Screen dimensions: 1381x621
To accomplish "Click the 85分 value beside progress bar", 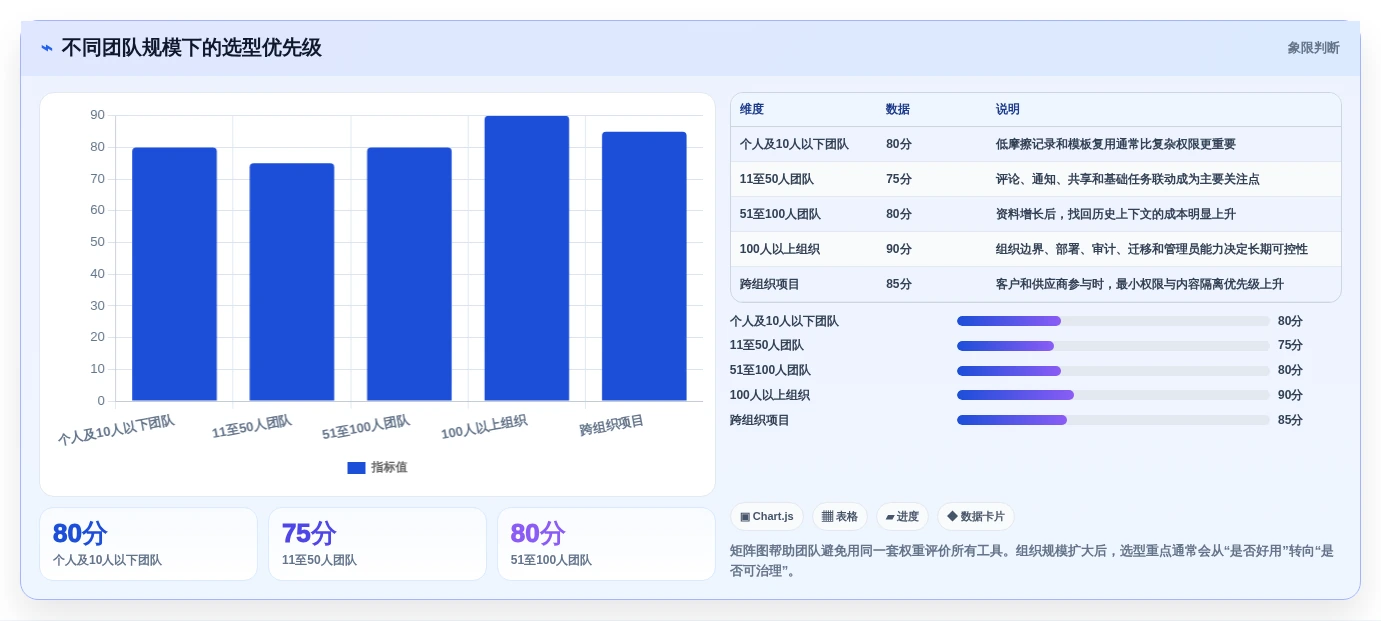I will [x=1290, y=420].
